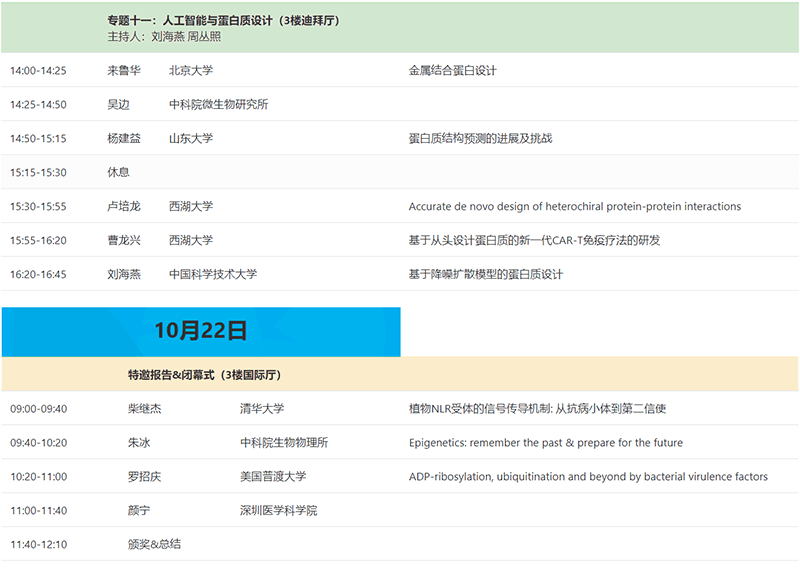Click affiliation 中科院微生物研究所
The image size is (800, 574).
coord(218,105)
